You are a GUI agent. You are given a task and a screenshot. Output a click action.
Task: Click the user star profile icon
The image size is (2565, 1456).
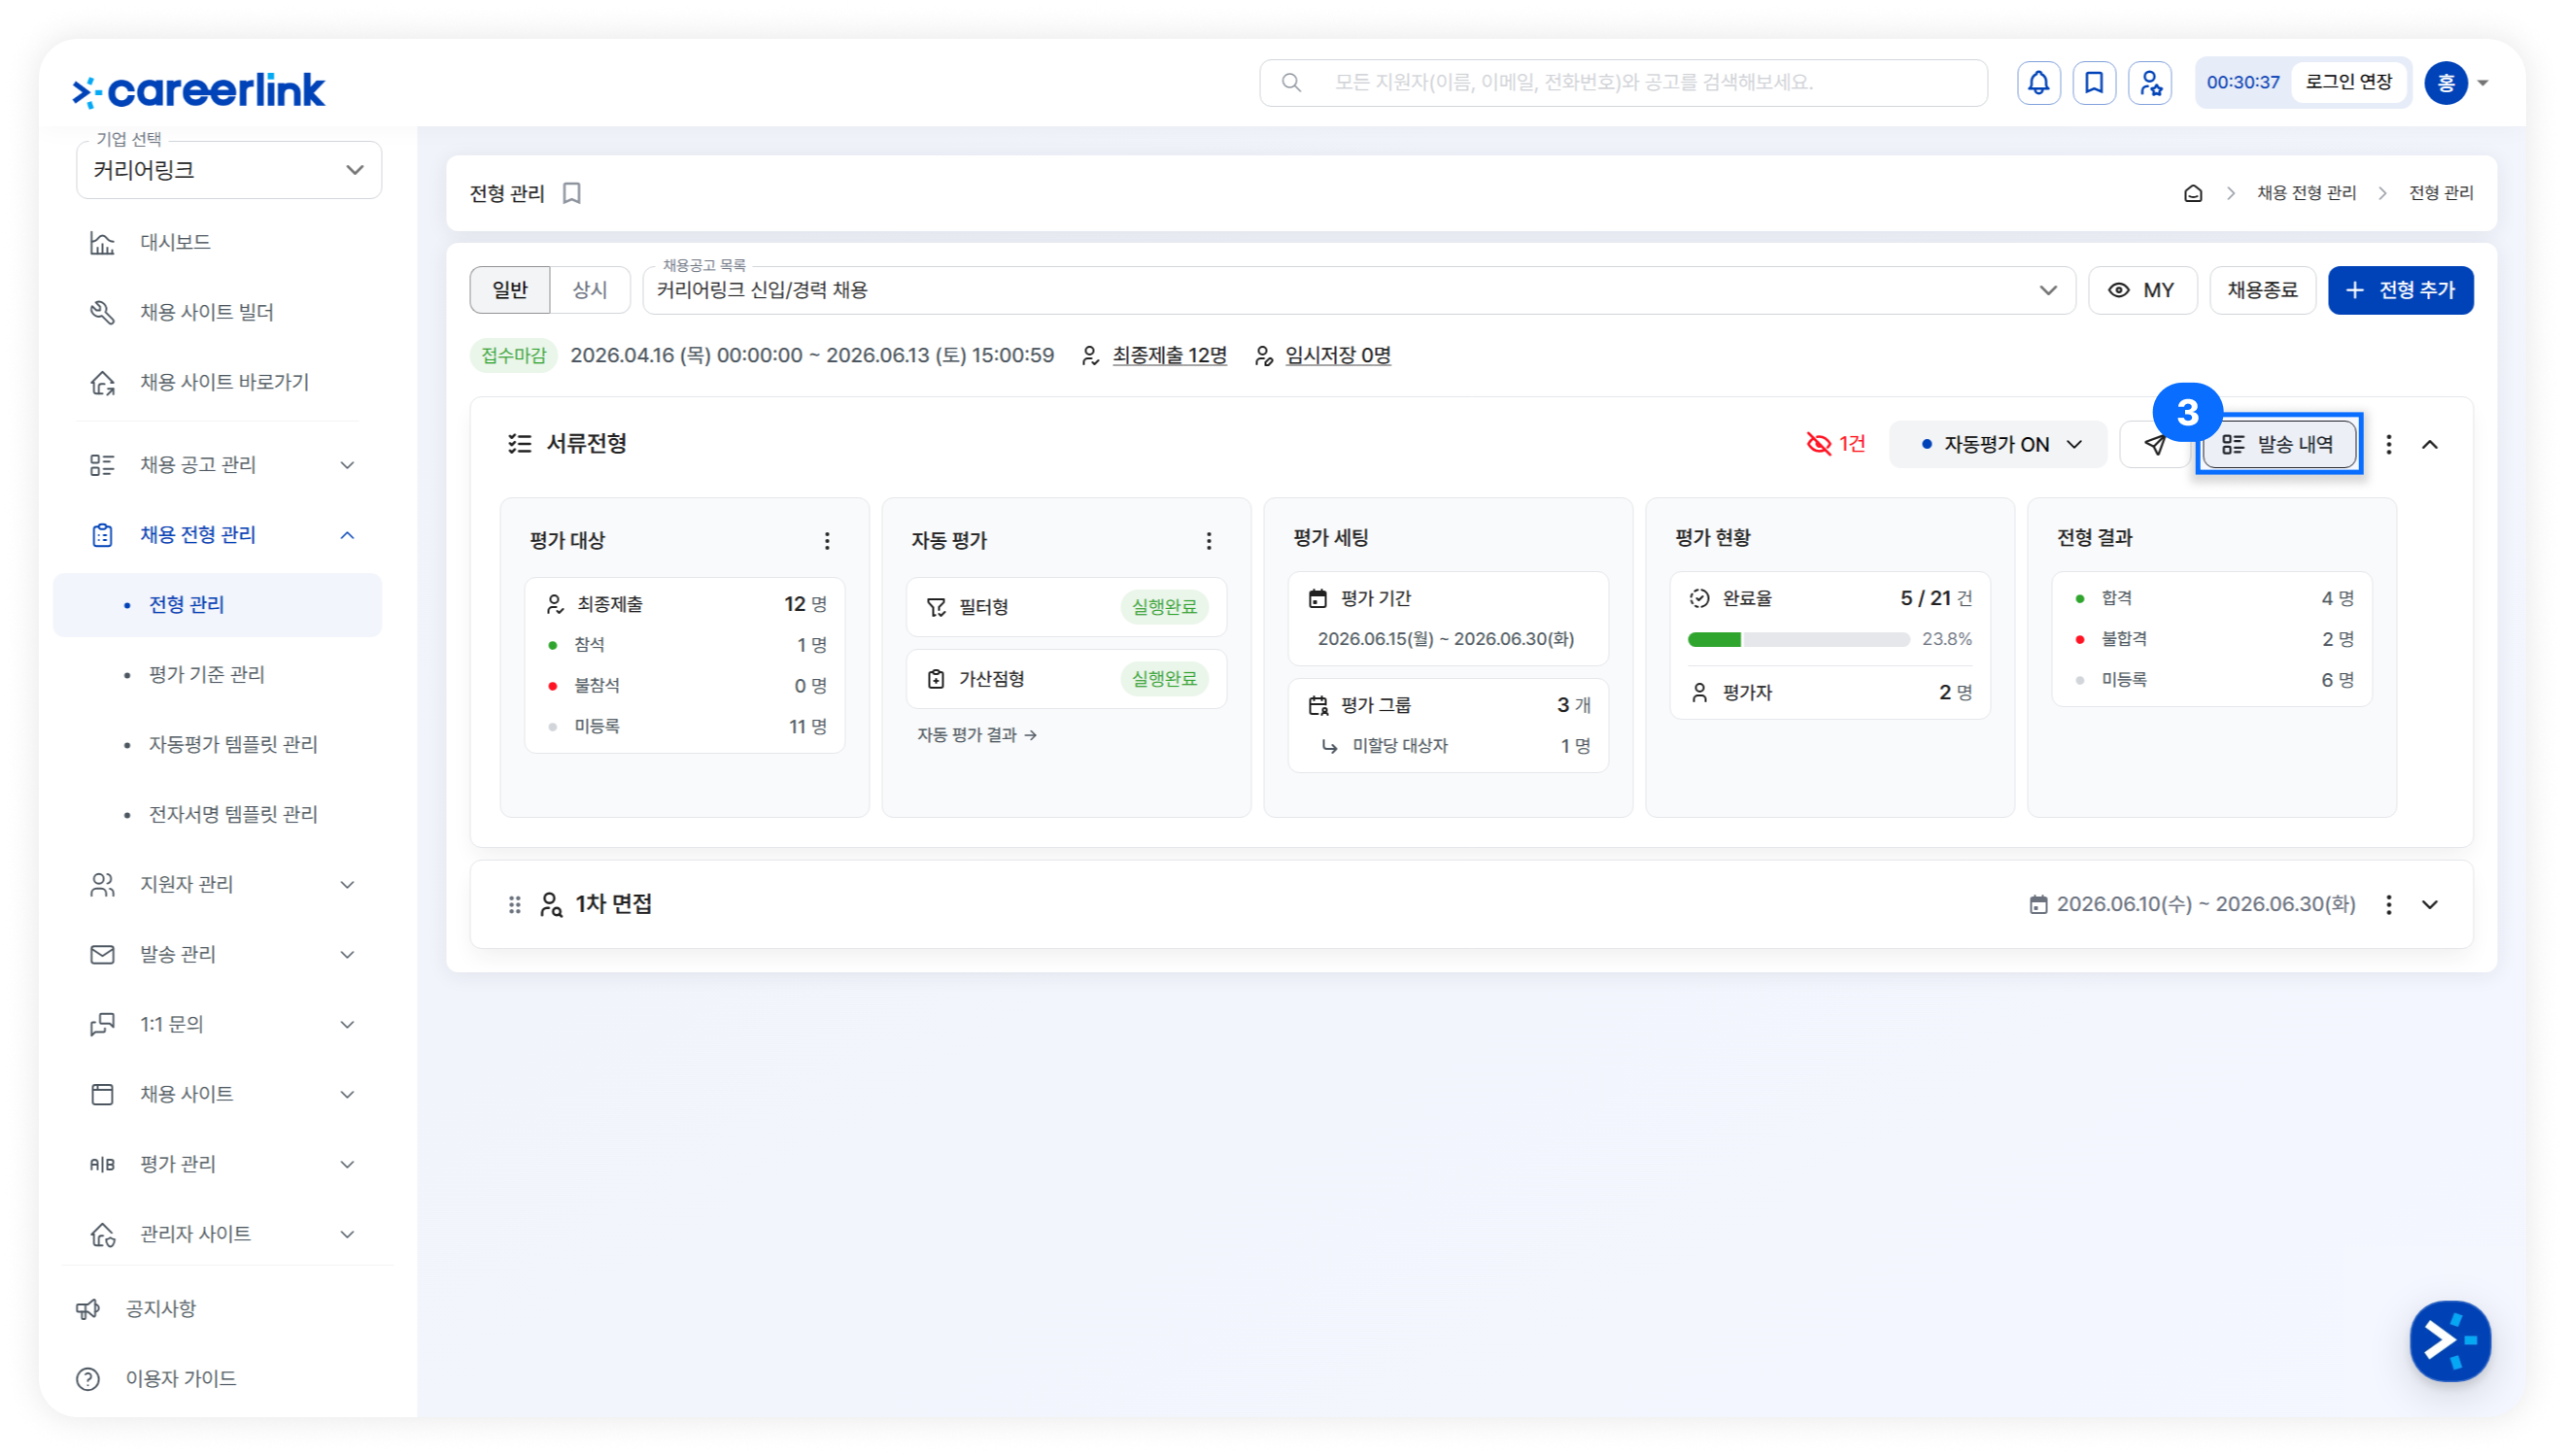[2150, 83]
